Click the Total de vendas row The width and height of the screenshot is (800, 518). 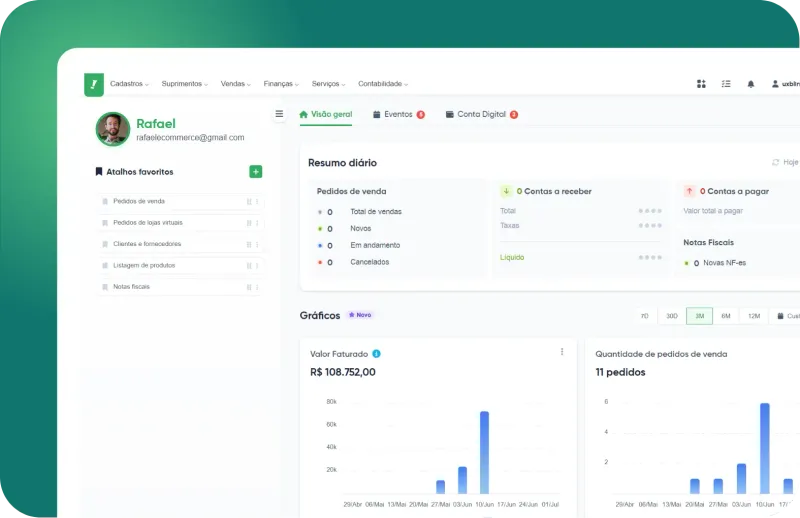[x=360, y=212]
